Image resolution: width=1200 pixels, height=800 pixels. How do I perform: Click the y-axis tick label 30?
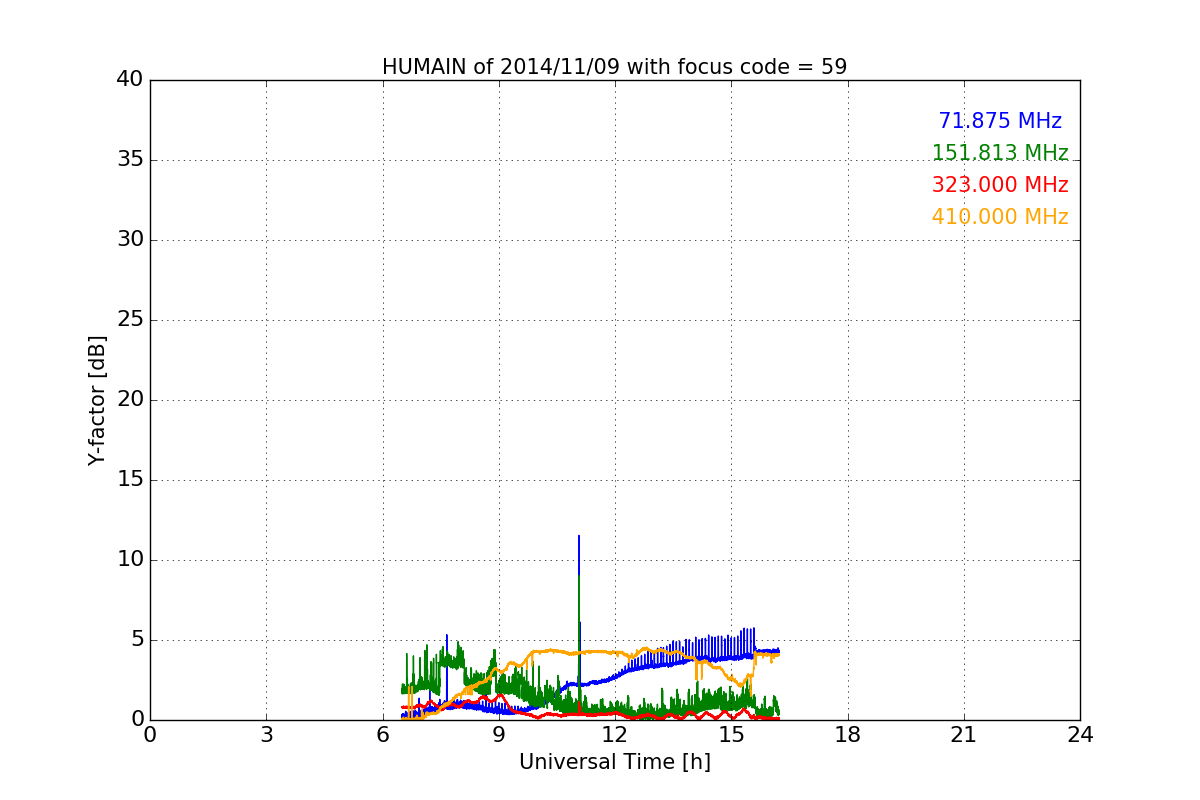click(x=130, y=240)
